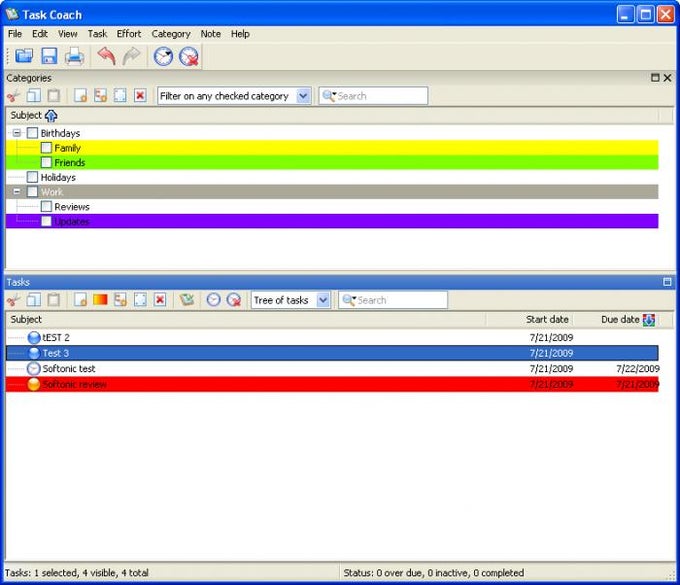Check the Holidays category checkbox
Image resolution: width=680 pixels, height=585 pixels.
coord(33,177)
